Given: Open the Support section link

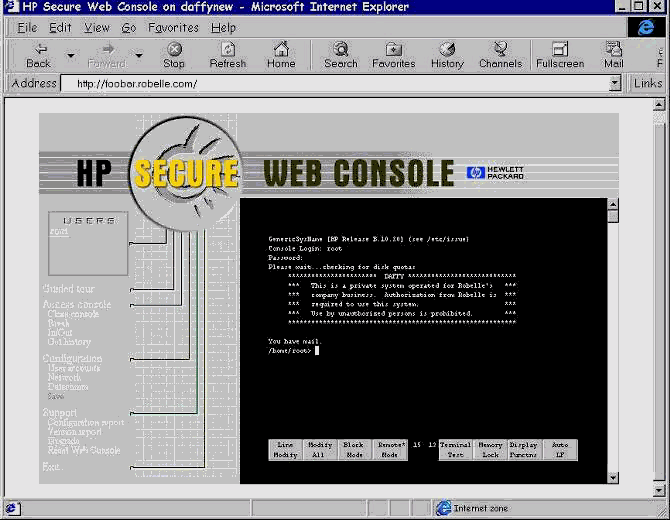Looking at the screenshot, I should (x=60, y=413).
